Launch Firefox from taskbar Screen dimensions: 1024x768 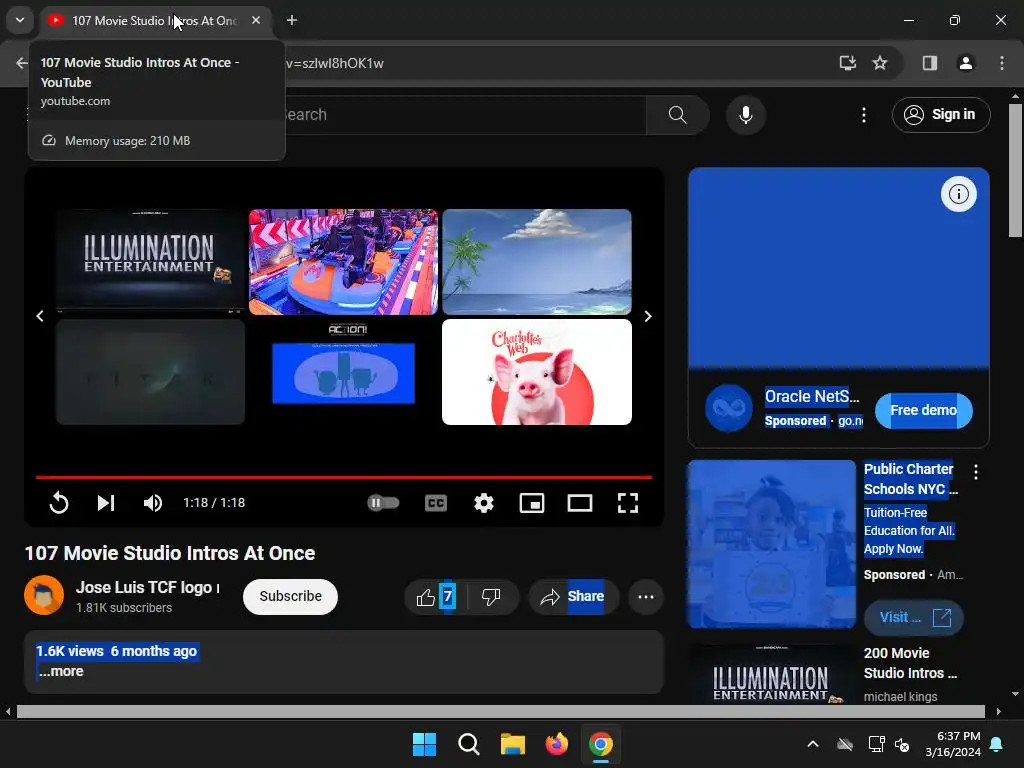556,744
